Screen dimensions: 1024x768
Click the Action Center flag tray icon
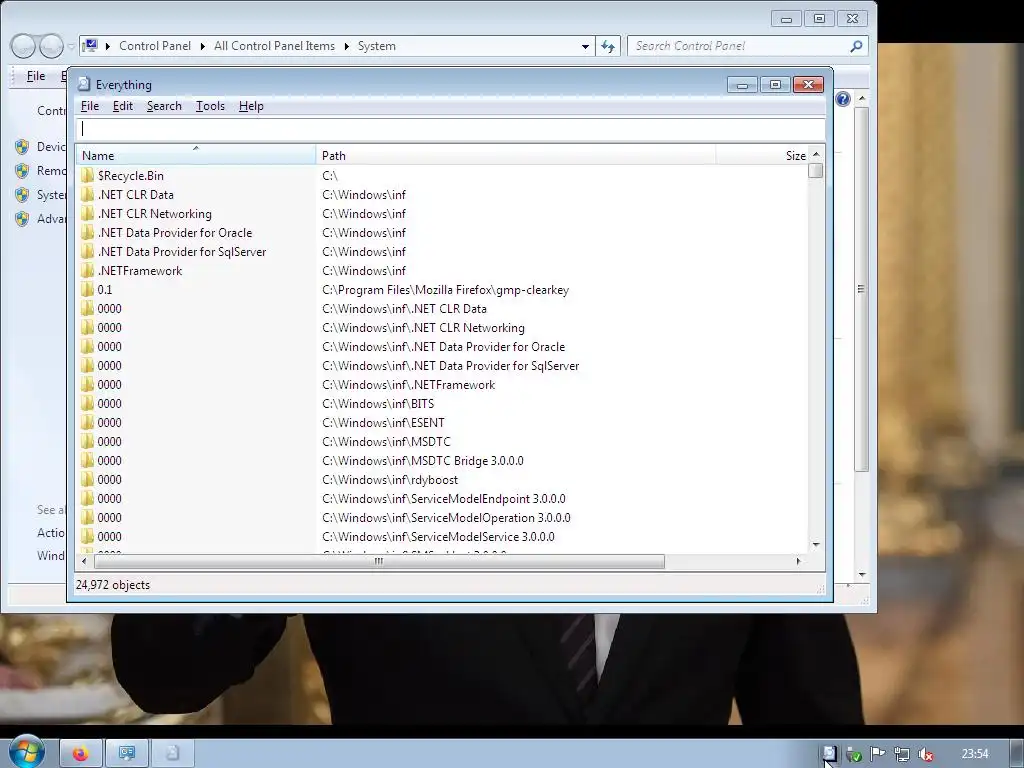tap(878, 754)
